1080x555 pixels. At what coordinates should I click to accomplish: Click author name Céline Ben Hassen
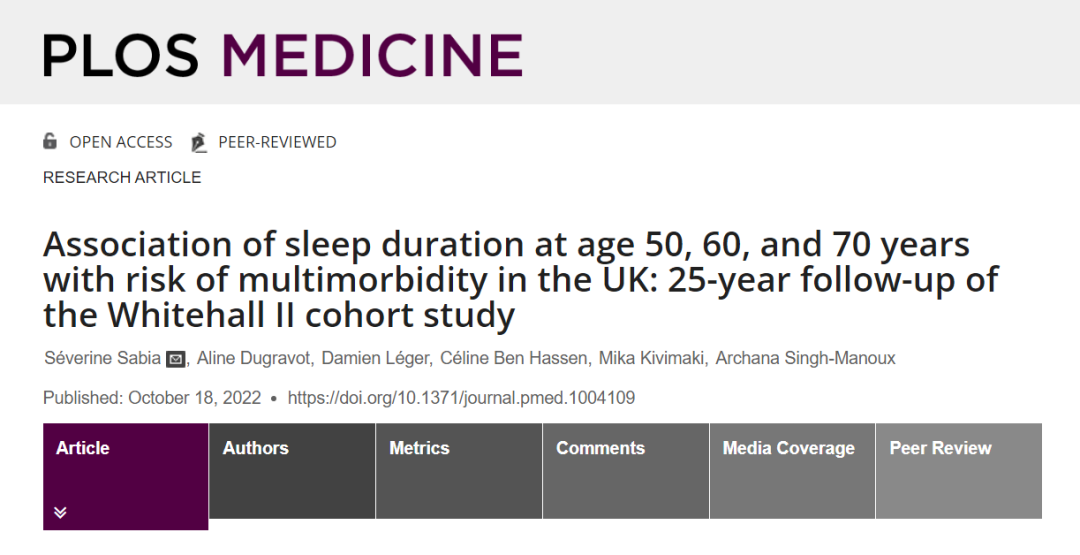pyautogui.click(x=514, y=358)
